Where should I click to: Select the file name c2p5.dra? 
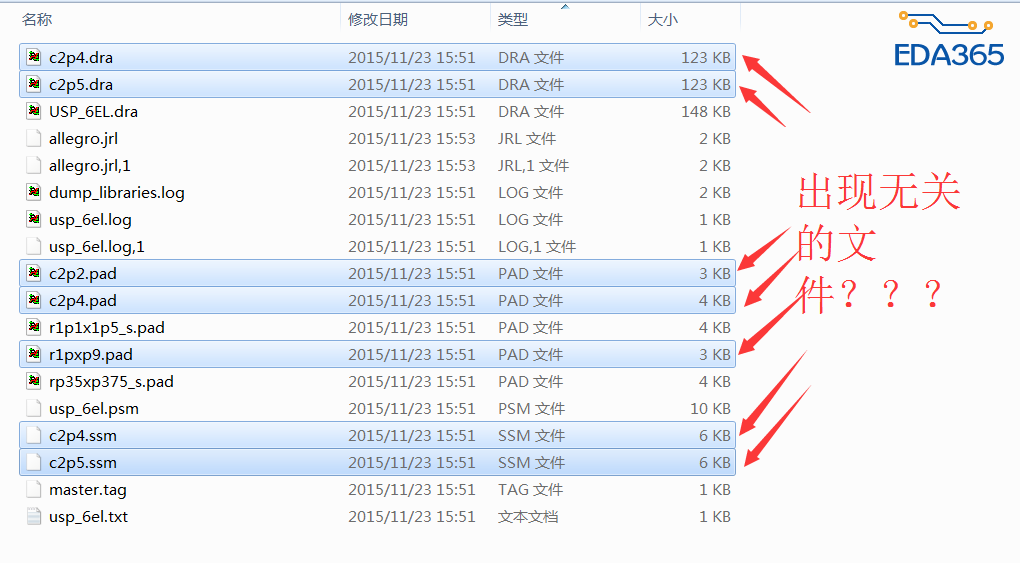click(x=81, y=85)
